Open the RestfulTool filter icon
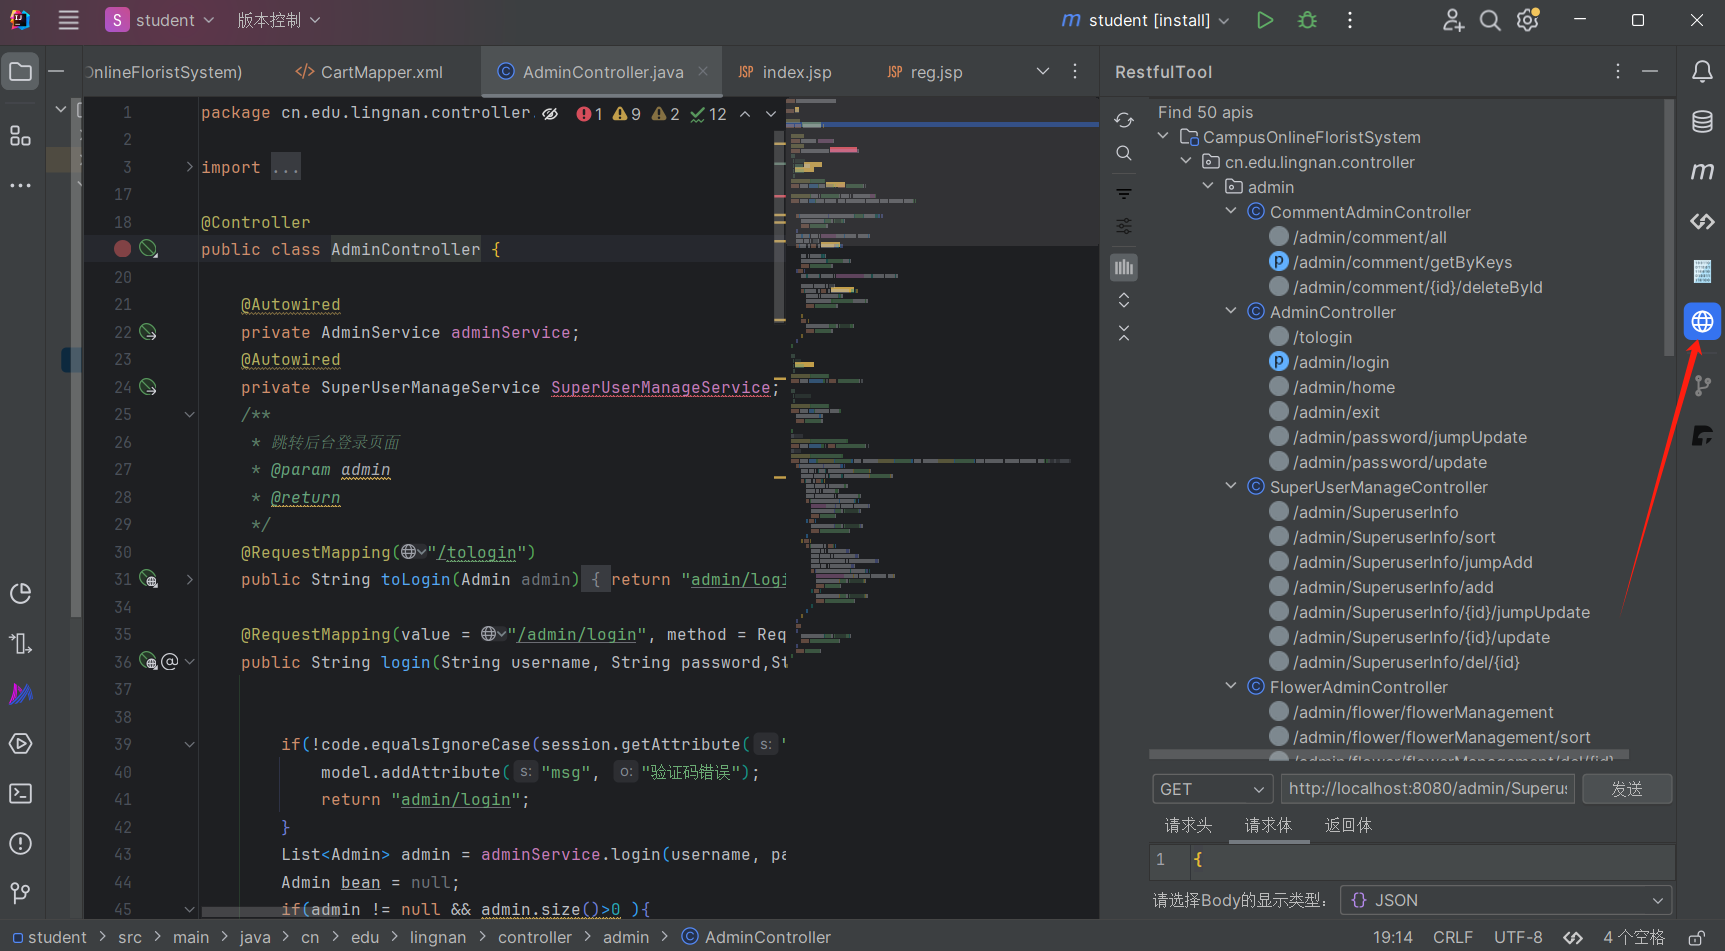The height and width of the screenshot is (951, 1725). [1124, 194]
